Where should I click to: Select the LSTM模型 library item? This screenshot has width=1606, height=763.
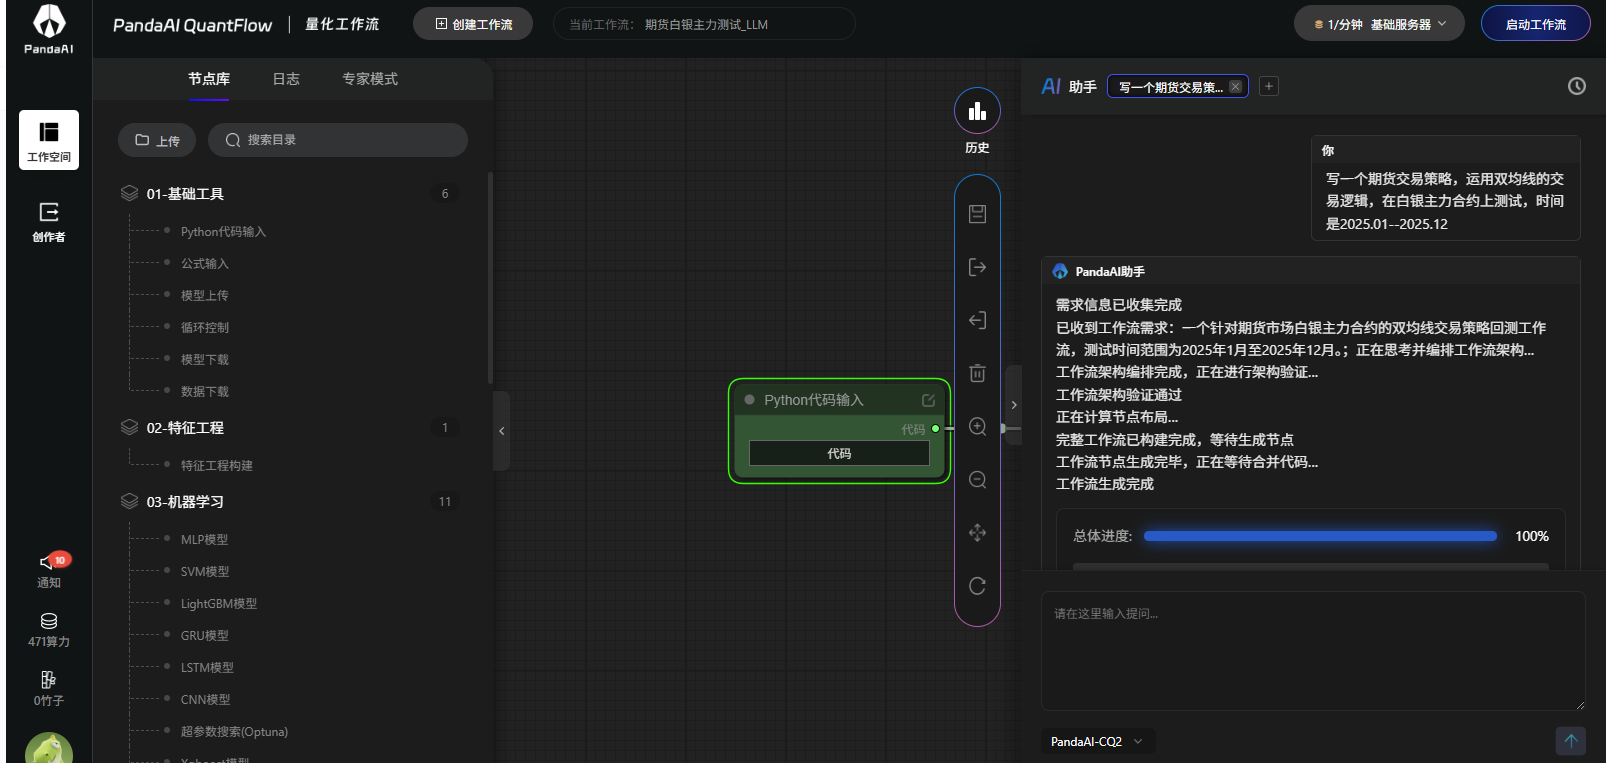pyautogui.click(x=207, y=668)
